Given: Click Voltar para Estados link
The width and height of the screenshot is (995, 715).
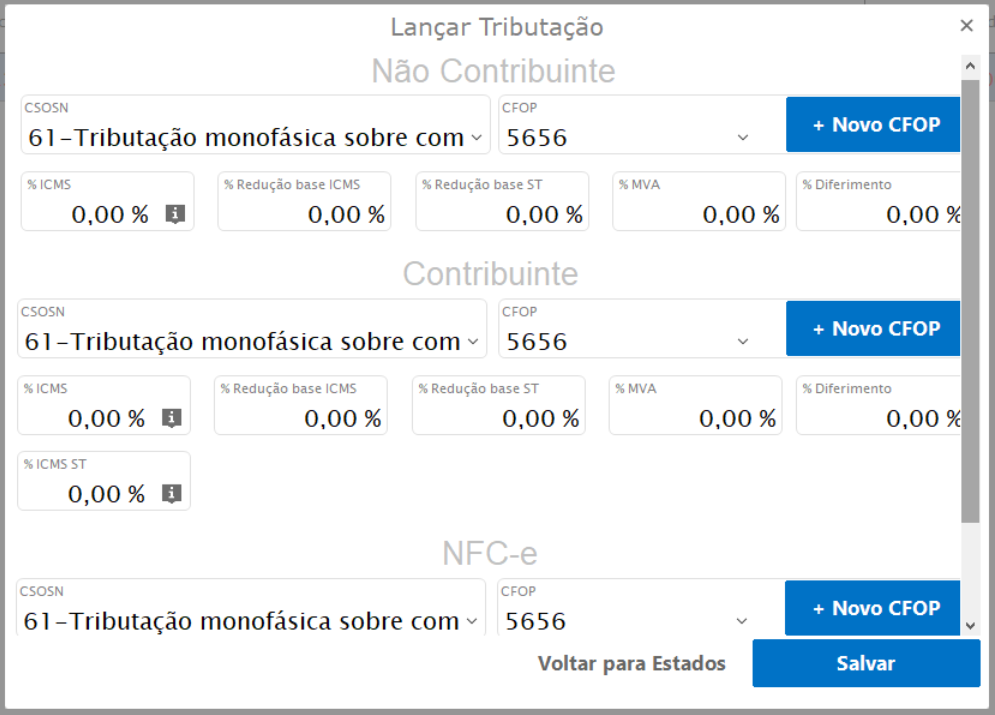Looking at the screenshot, I should [631, 664].
